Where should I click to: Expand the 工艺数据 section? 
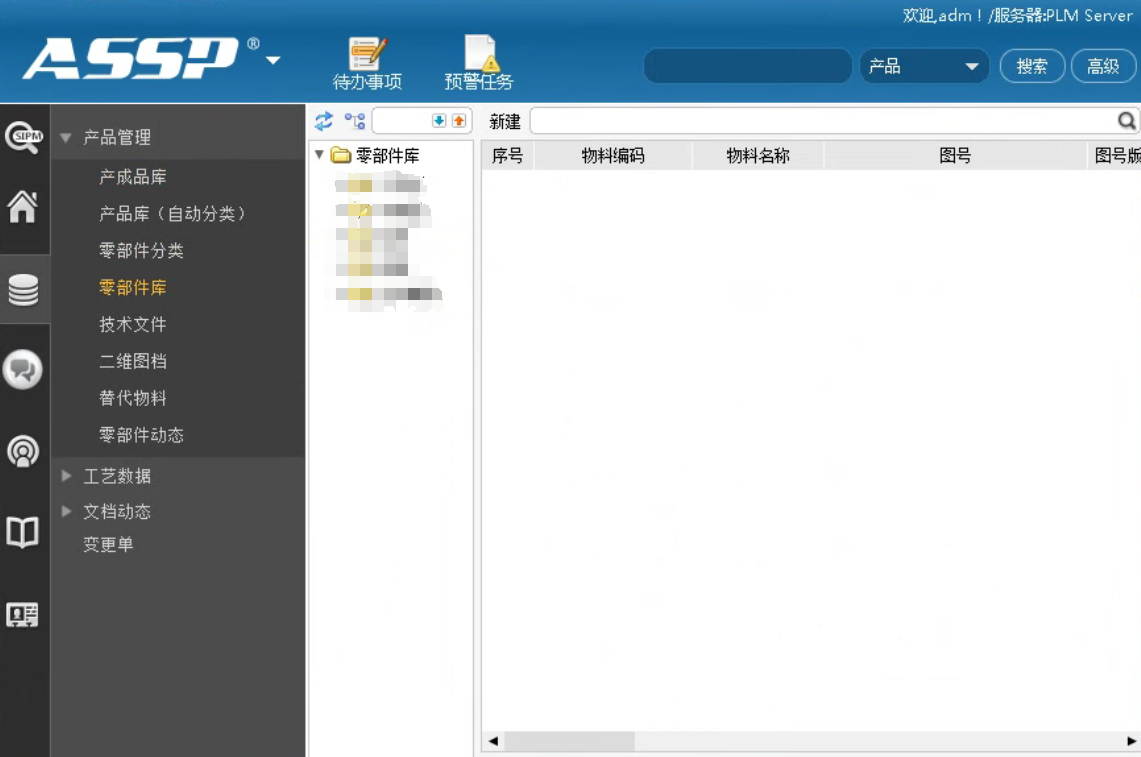click(66, 475)
